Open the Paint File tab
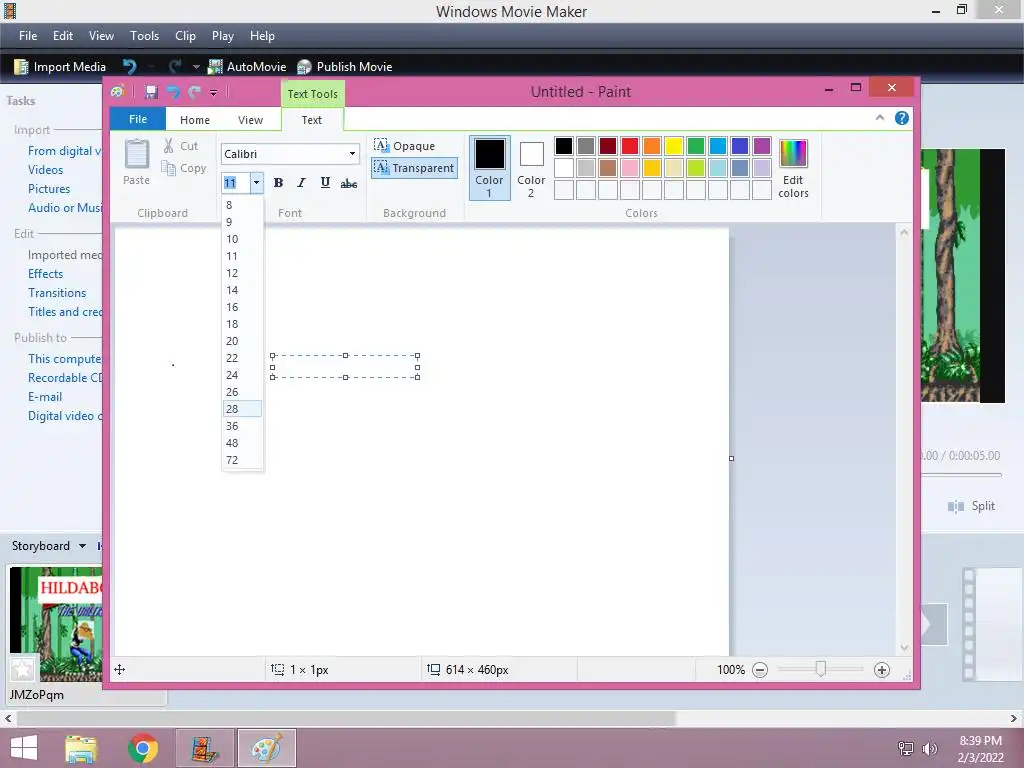This screenshot has height=768, width=1024. pyautogui.click(x=138, y=119)
